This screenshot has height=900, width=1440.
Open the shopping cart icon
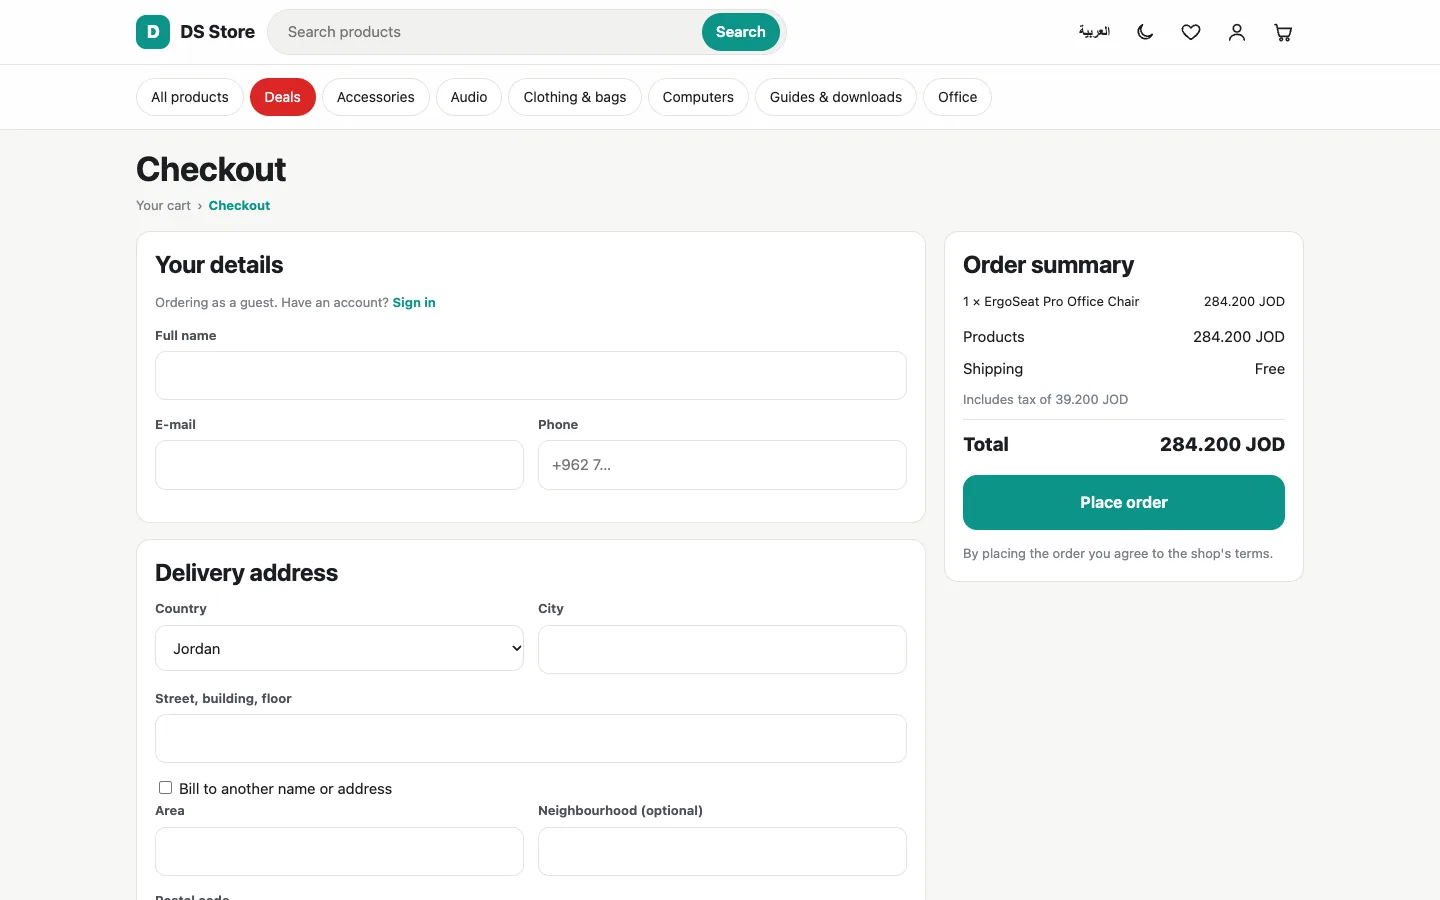pyautogui.click(x=1283, y=32)
